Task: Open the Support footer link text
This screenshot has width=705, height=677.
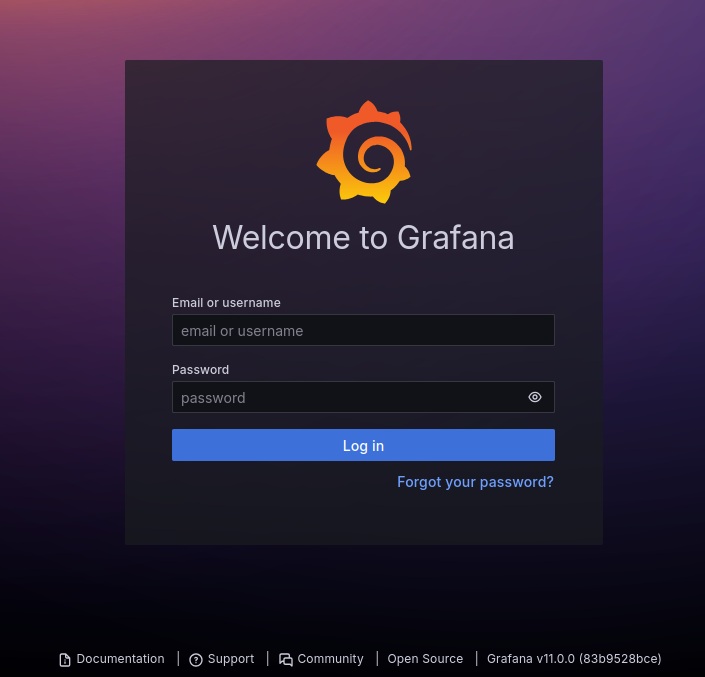Action: pos(231,659)
